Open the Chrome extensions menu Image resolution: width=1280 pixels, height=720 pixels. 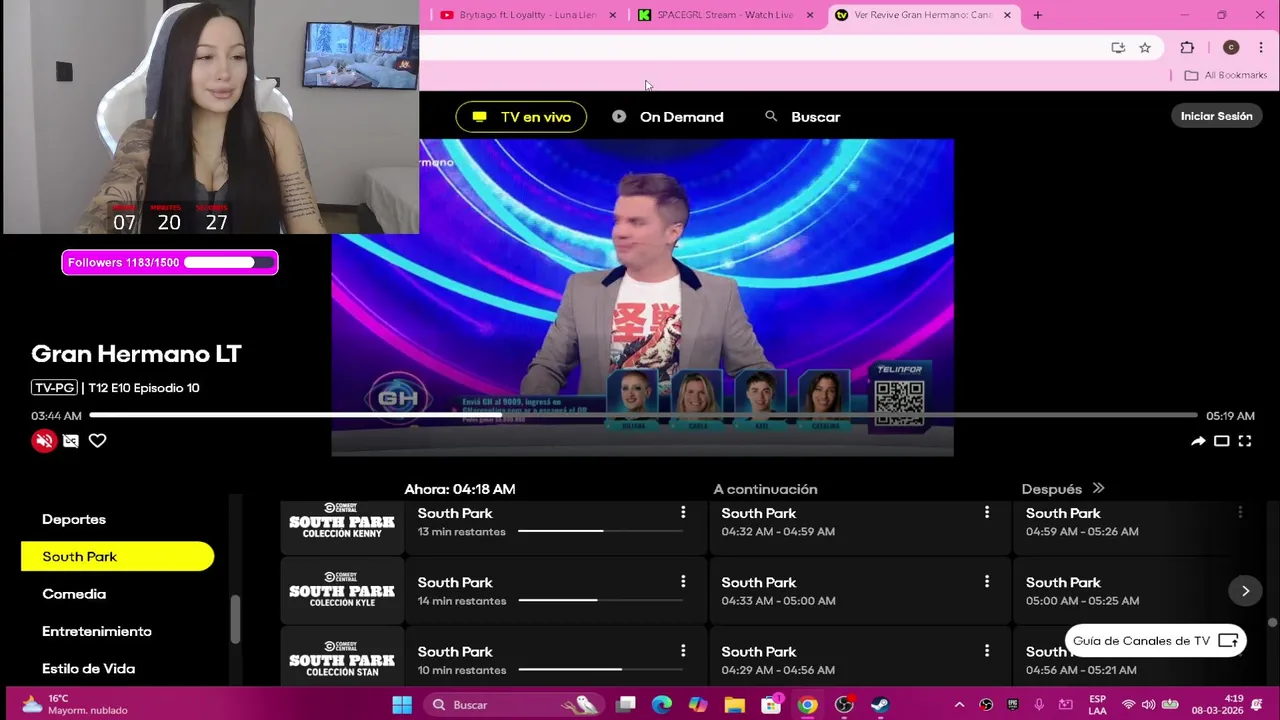tap(1187, 47)
